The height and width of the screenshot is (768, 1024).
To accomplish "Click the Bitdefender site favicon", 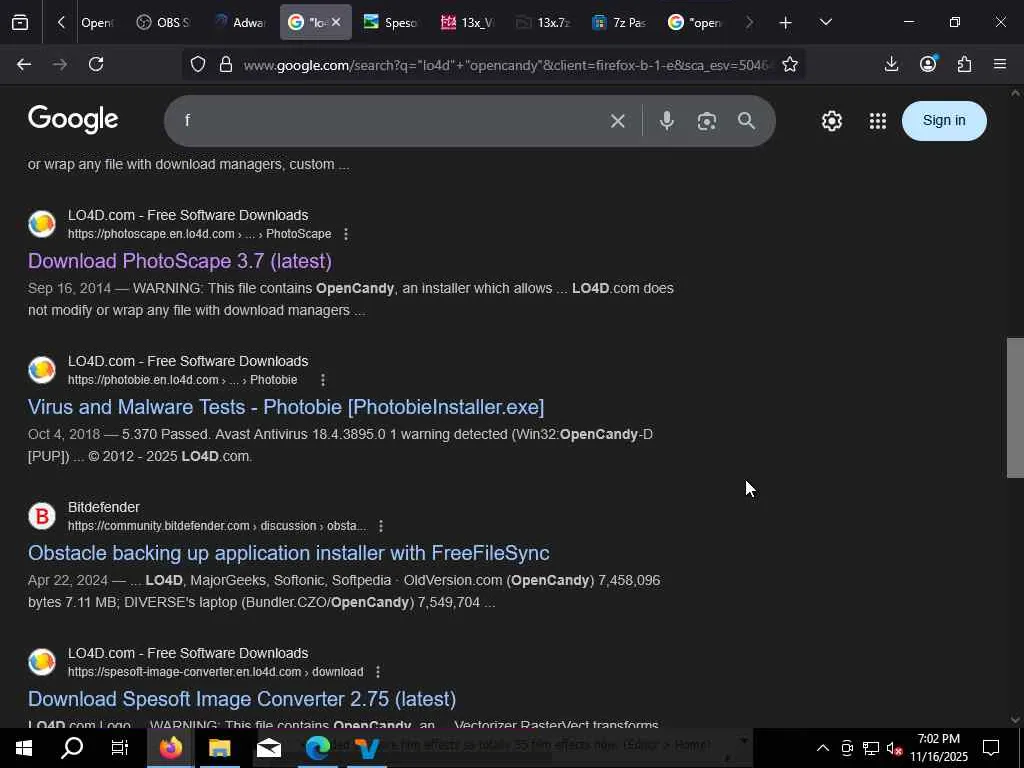I will click(42, 516).
